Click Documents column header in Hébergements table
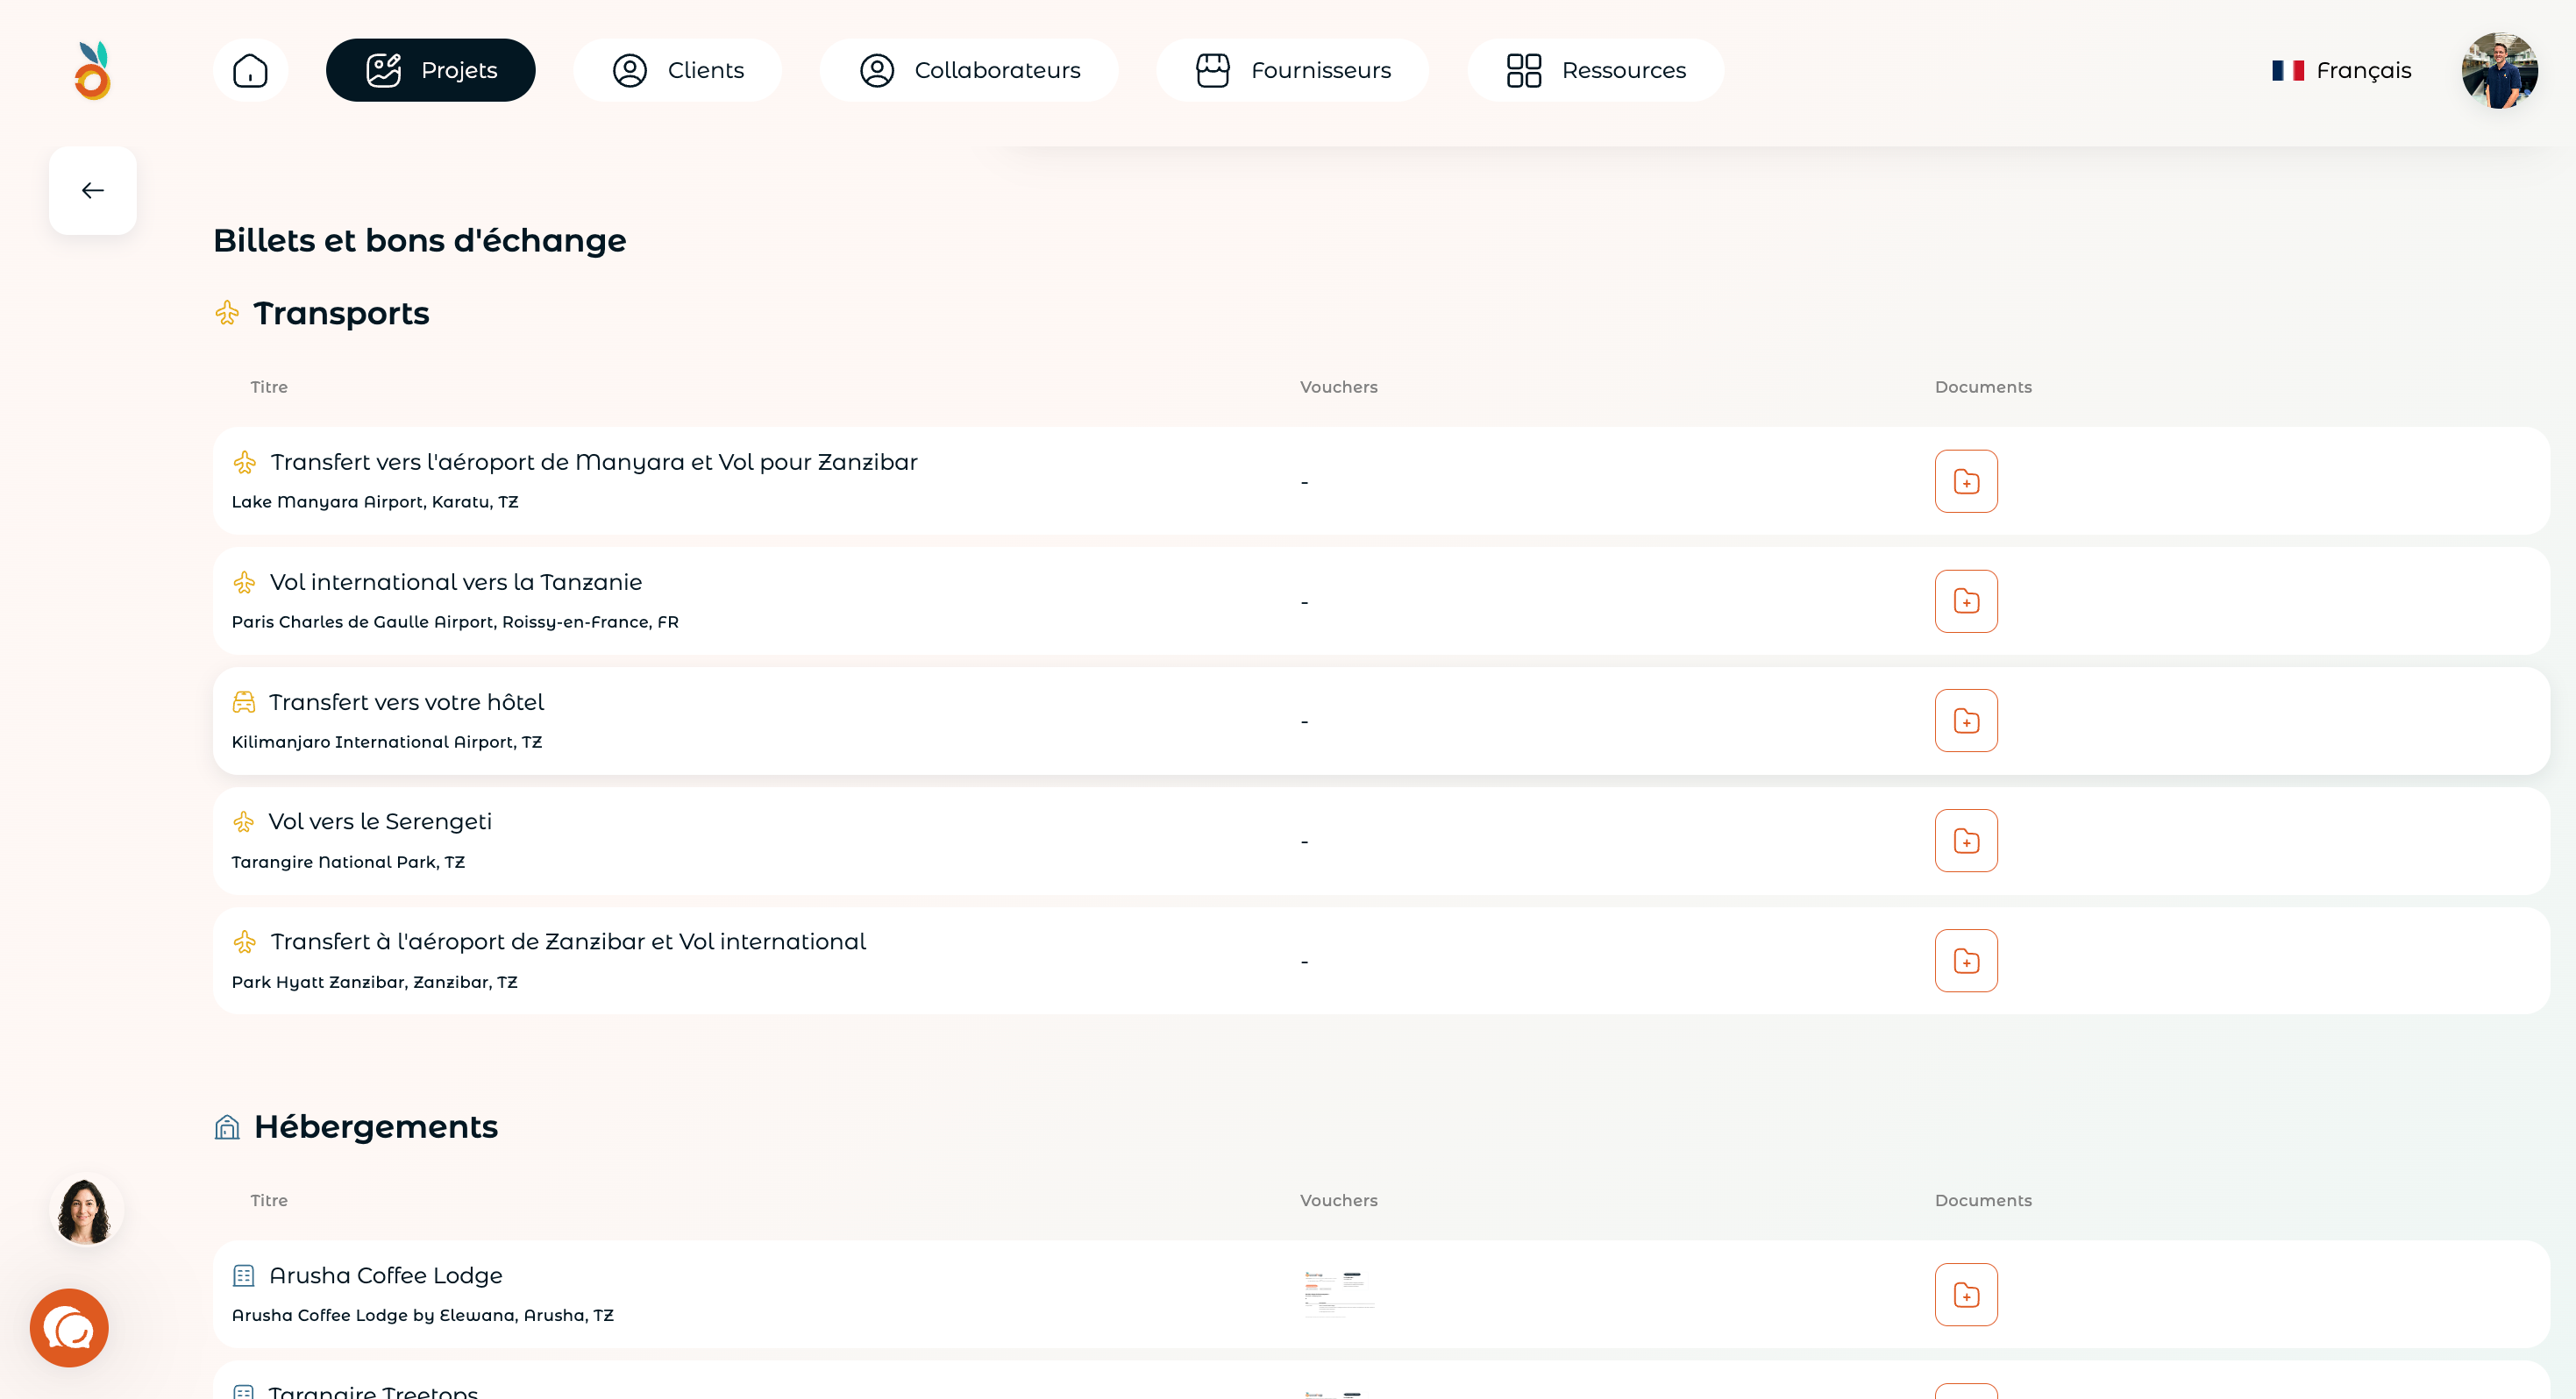 pyautogui.click(x=1983, y=1200)
